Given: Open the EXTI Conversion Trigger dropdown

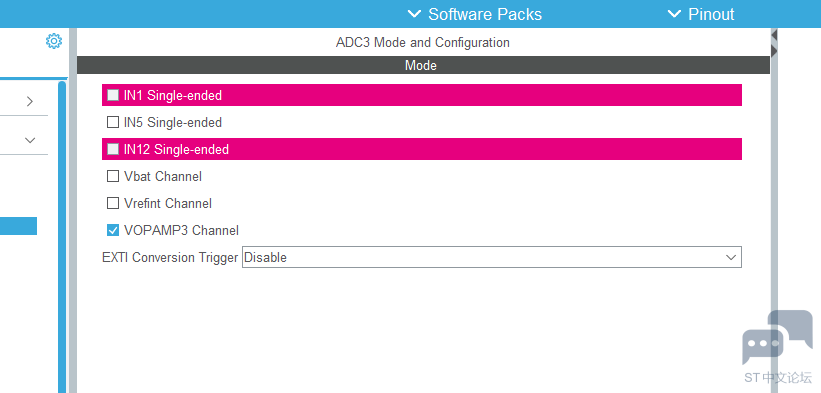Looking at the screenshot, I should click(492, 257).
